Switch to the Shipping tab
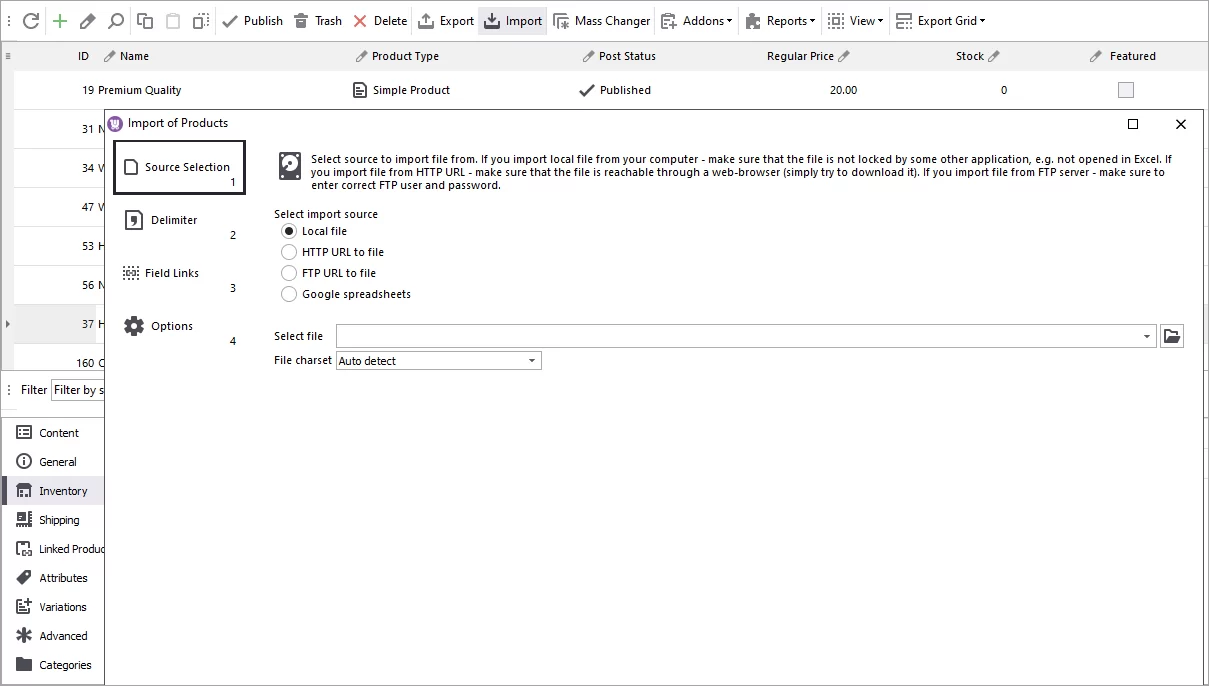Viewport: 1209px width, 686px height. click(x=57, y=519)
